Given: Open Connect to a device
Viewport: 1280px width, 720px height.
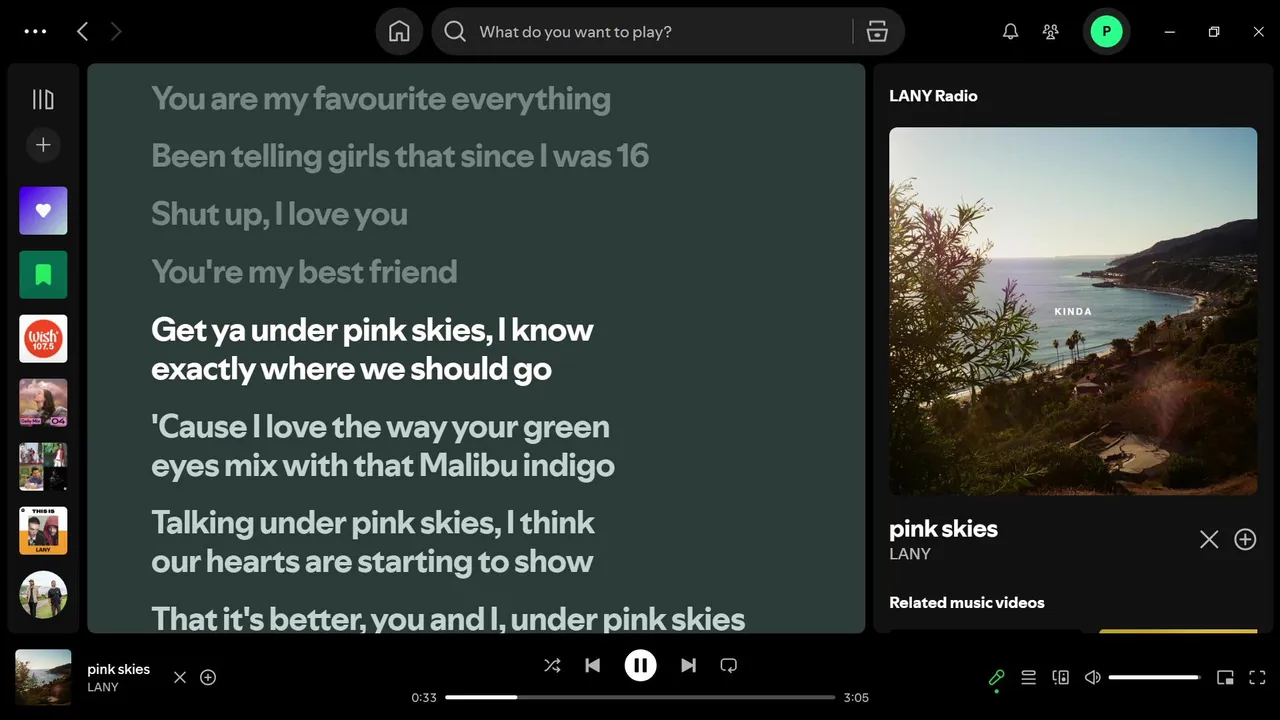Looking at the screenshot, I should click(x=1061, y=678).
